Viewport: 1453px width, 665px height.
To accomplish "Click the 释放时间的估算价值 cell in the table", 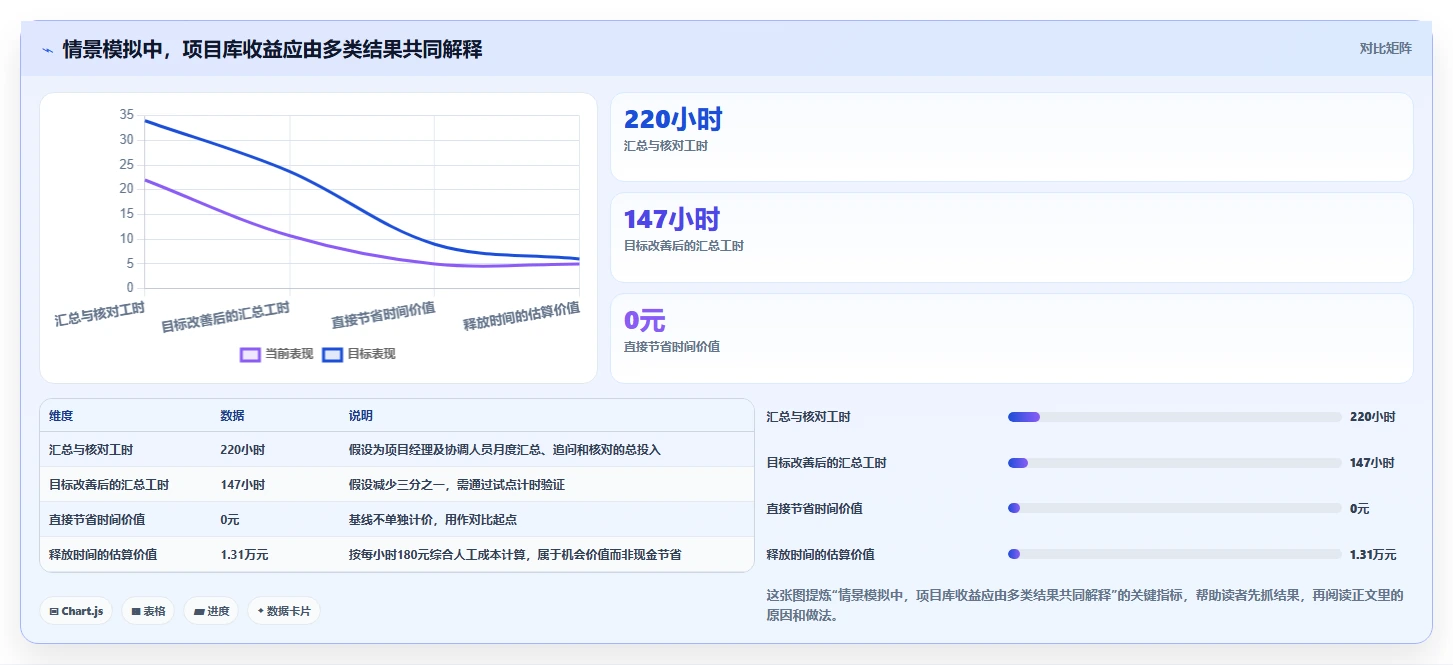I will [x=103, y=554].
